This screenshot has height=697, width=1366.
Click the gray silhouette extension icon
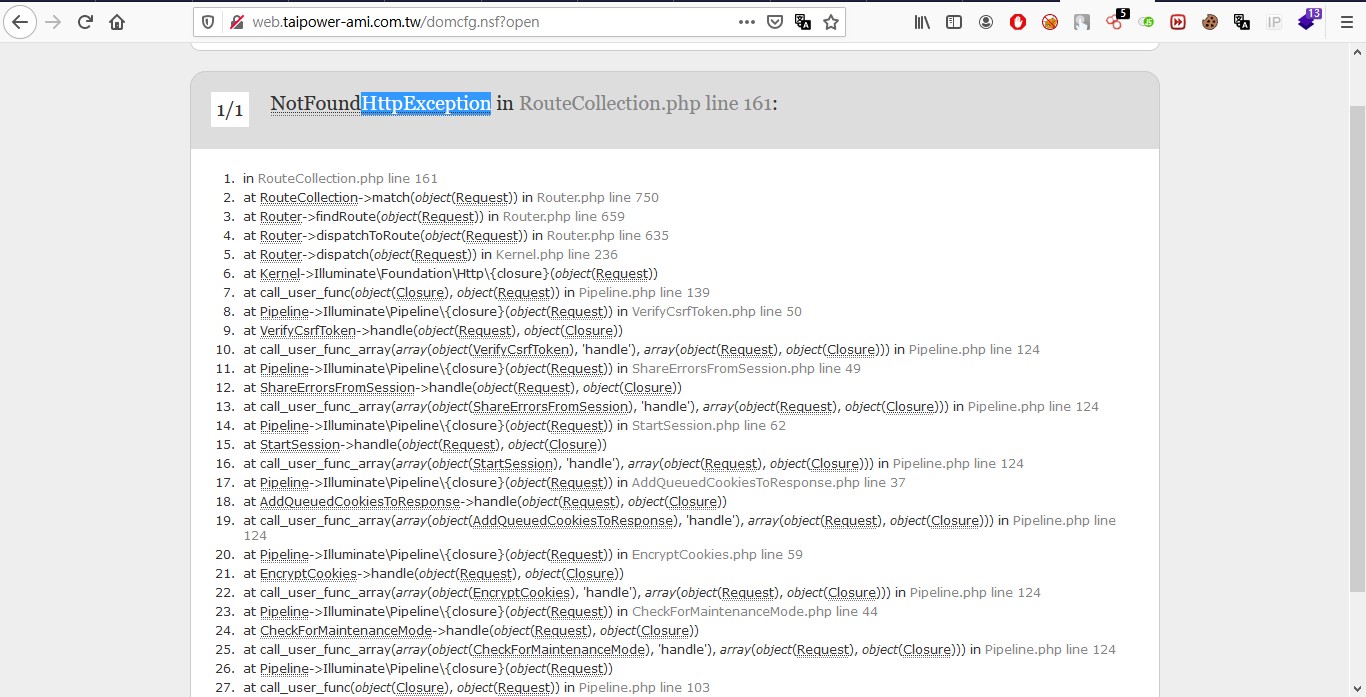tap(1082, 22)
